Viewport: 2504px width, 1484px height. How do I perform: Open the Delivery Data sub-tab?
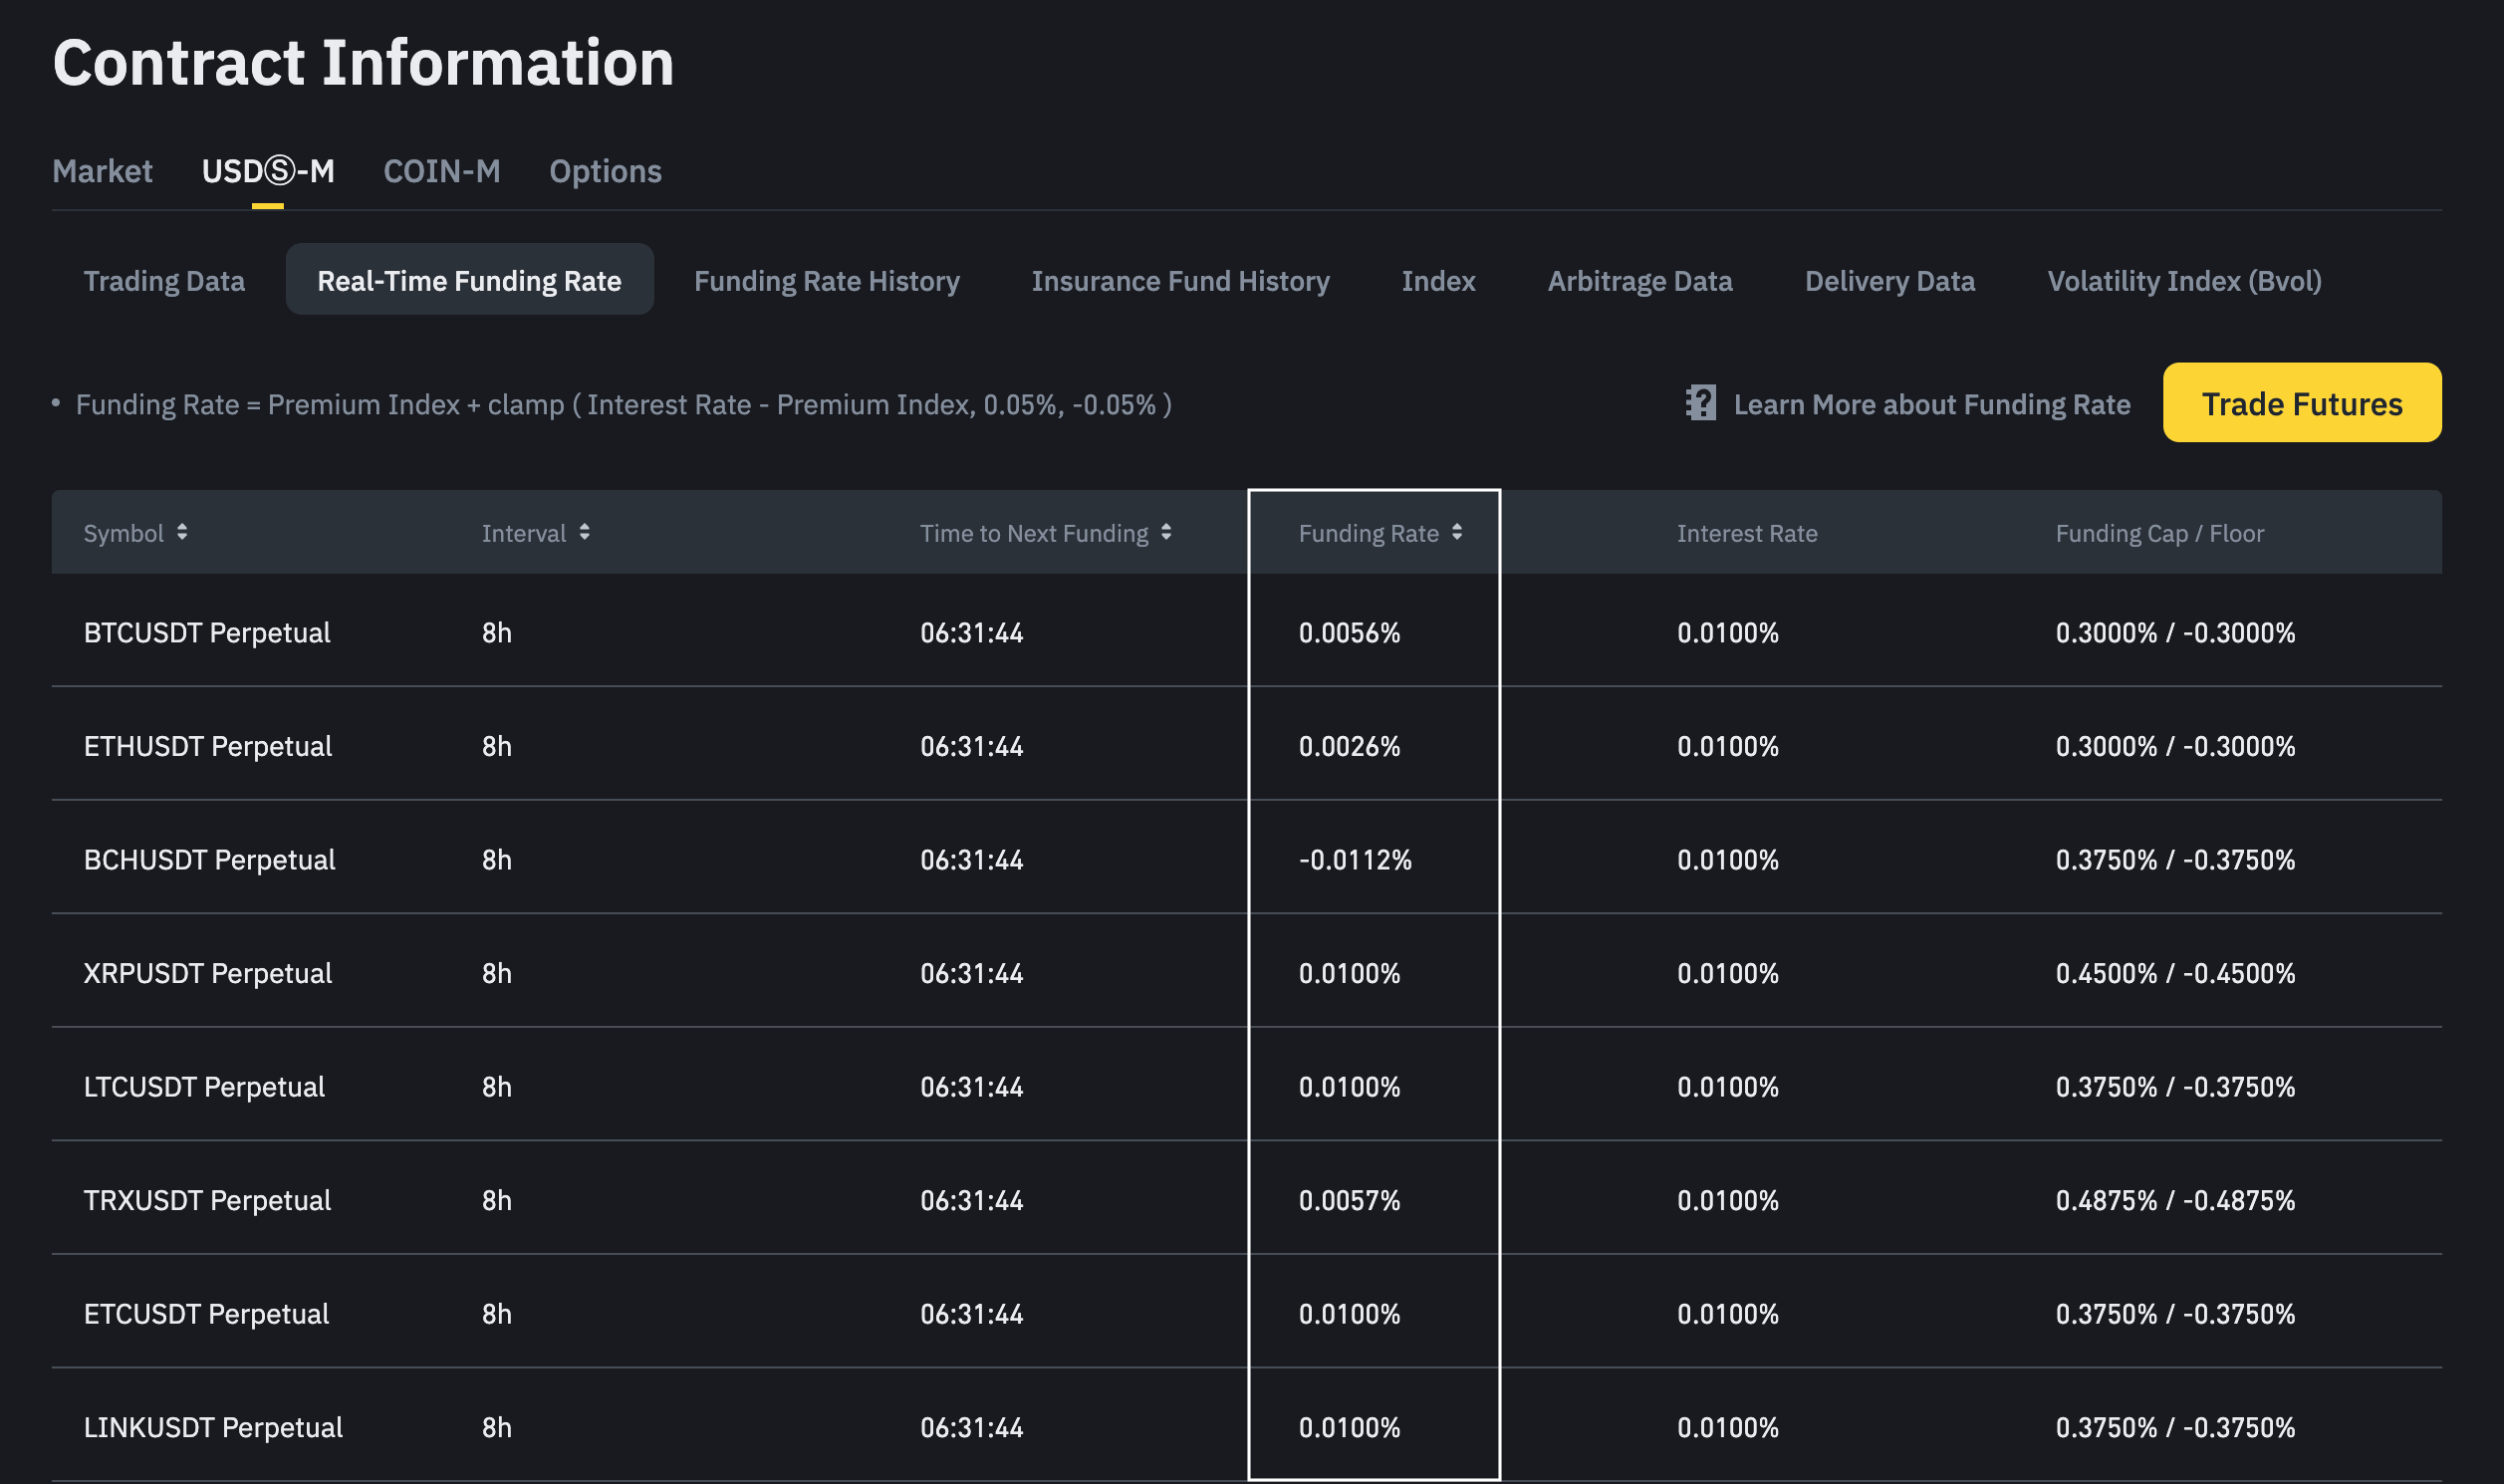coord(1889,281)
